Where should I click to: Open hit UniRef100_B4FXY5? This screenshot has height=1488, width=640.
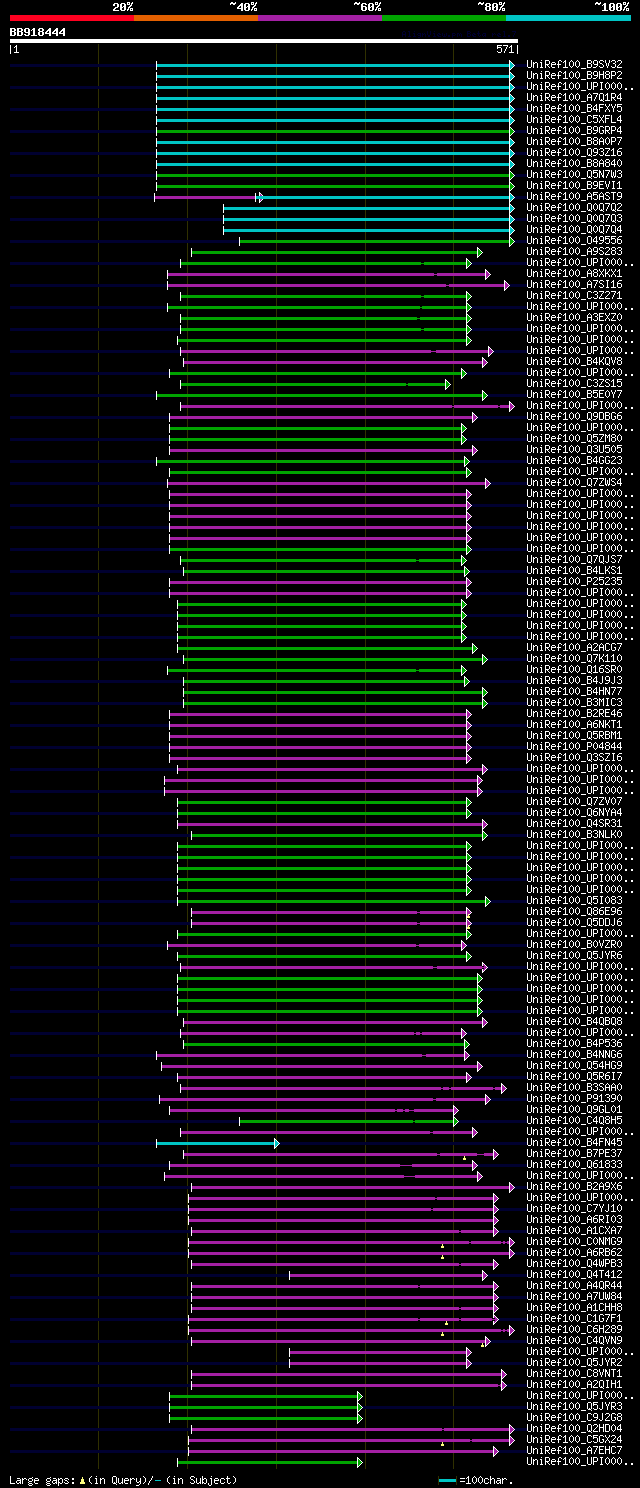point(574,108)
